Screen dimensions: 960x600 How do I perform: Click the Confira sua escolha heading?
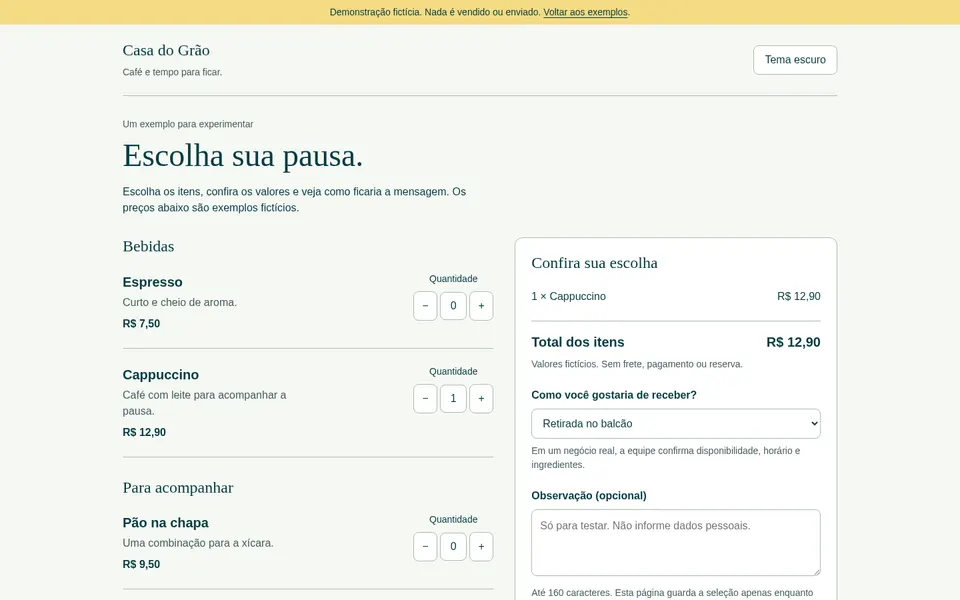tap(594, 263)
